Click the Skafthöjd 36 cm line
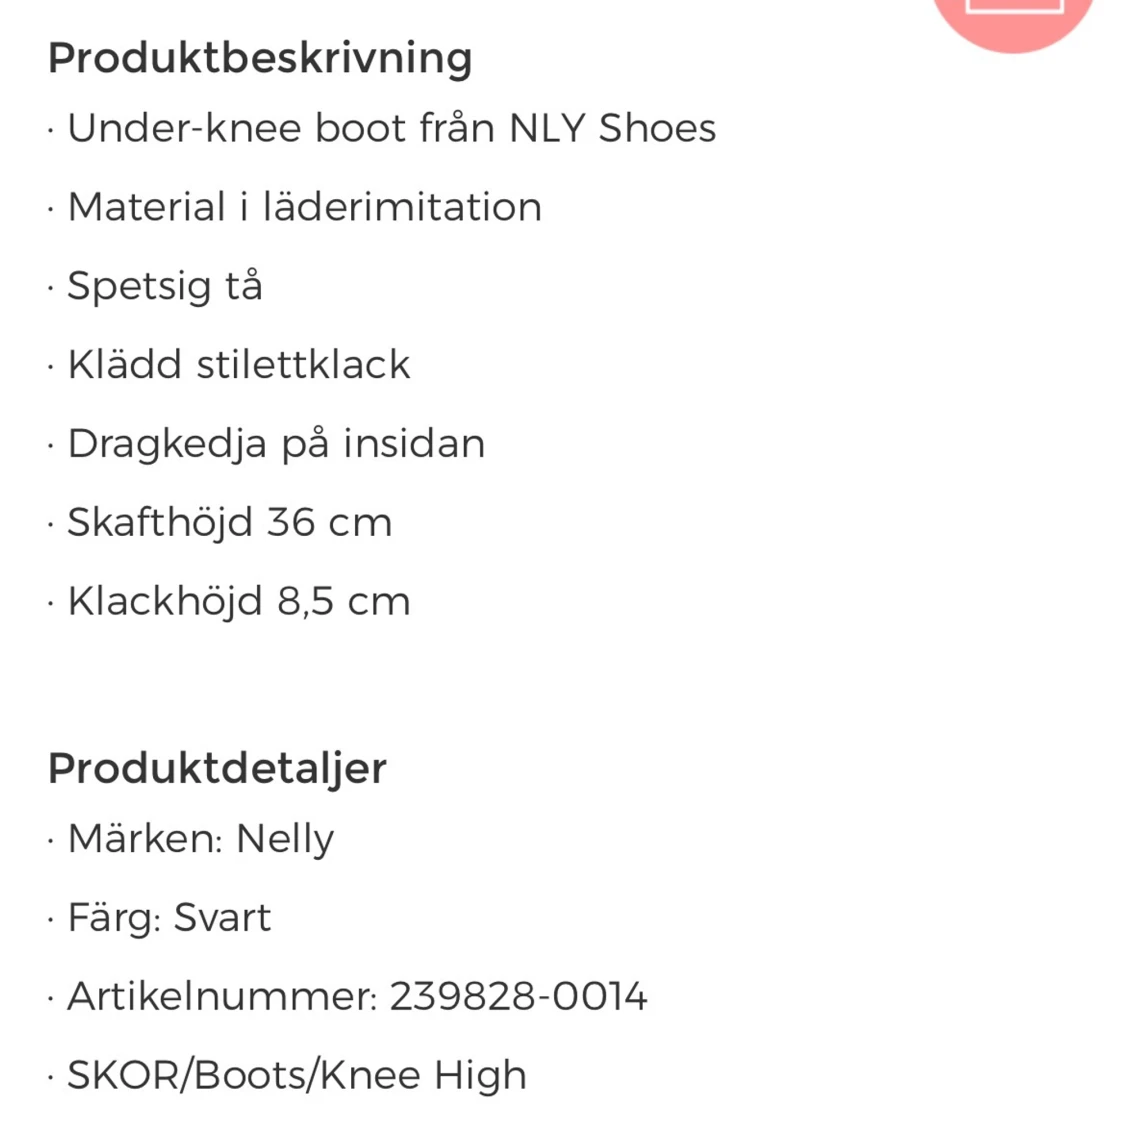 coord(229,522)
